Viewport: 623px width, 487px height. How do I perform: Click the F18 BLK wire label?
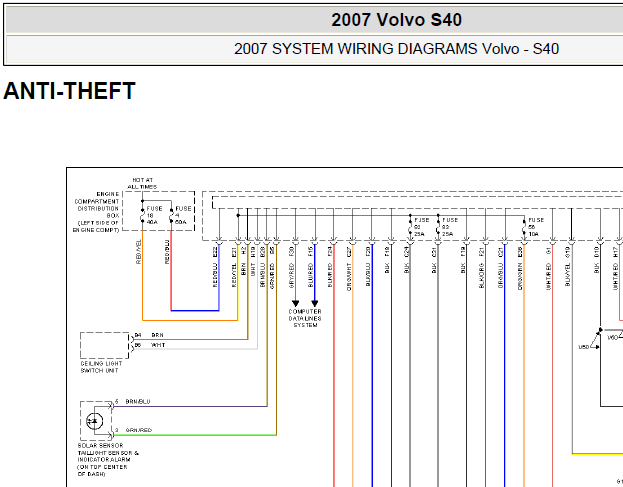coord(387,260)
